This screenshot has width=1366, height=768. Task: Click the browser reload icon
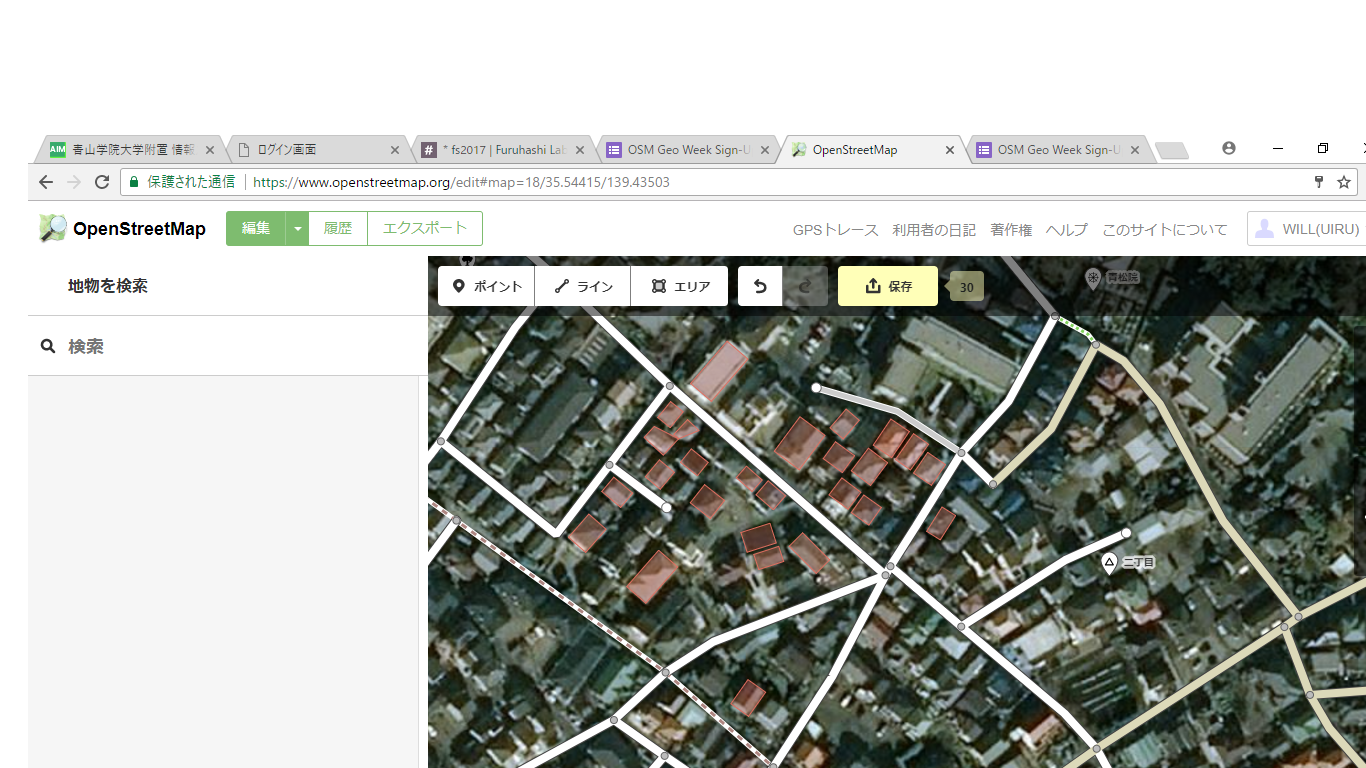[103, 182]
